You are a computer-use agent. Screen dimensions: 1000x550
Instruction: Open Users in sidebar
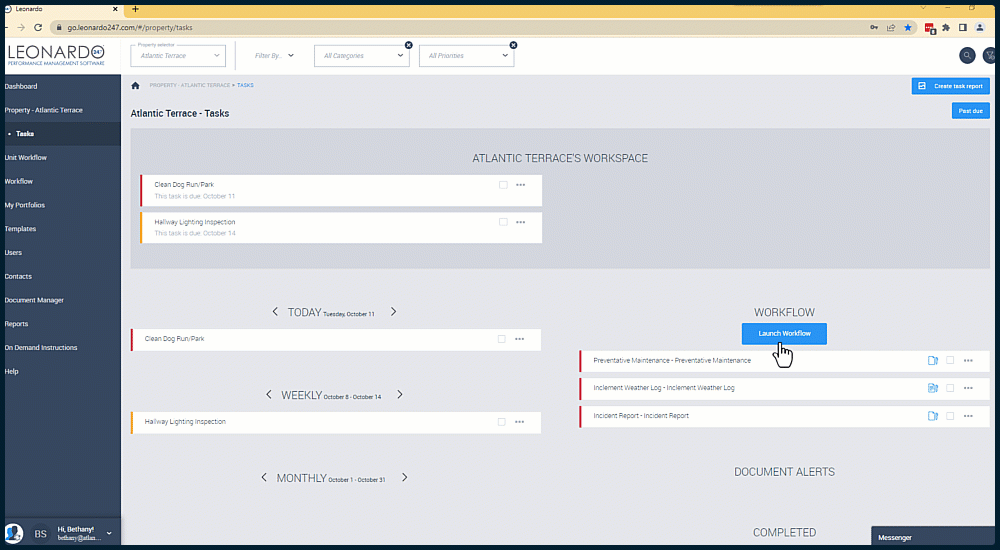click(13, 253)
